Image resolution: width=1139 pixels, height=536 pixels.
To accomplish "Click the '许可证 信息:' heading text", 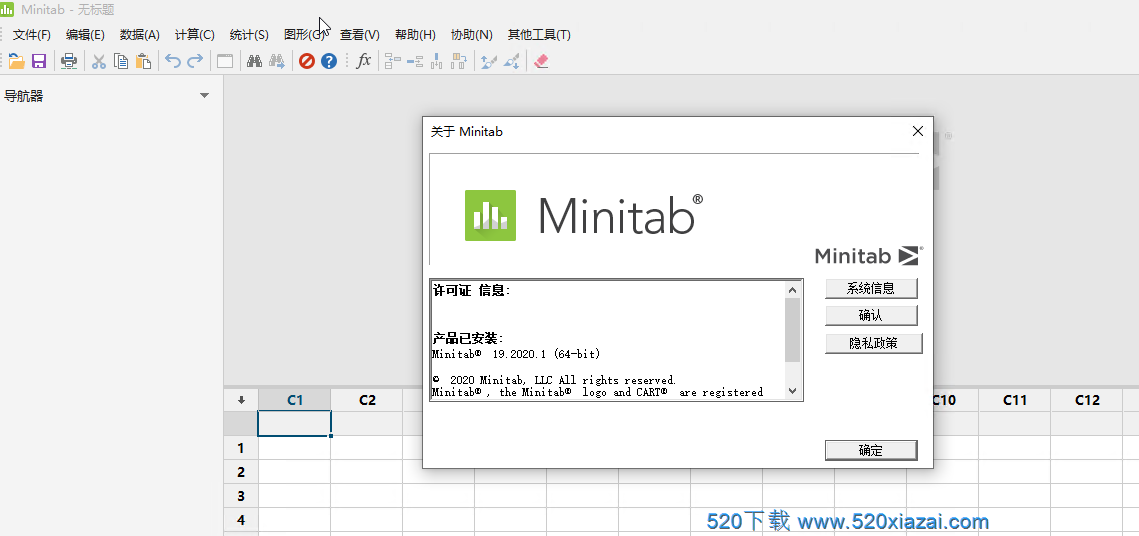I will (x=471, y=291).
